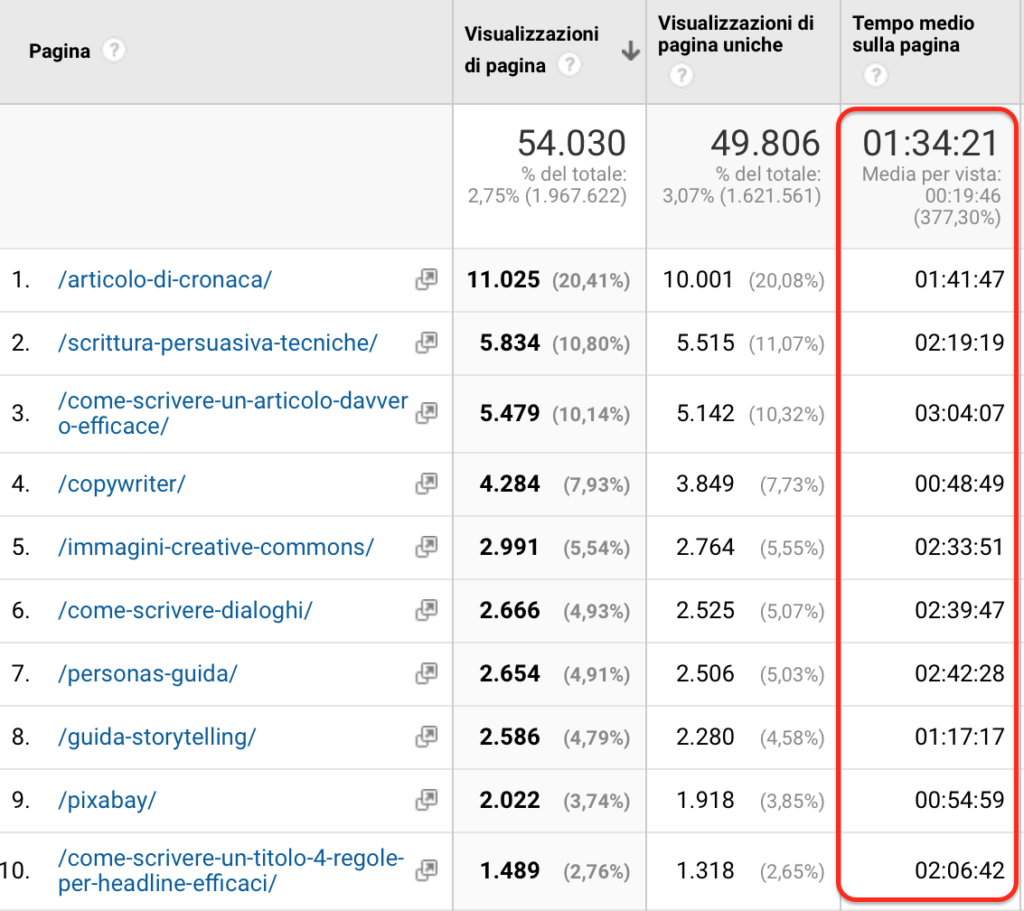Click the sort descending arrow in Visualizzazioni column

tap(630, 52)
